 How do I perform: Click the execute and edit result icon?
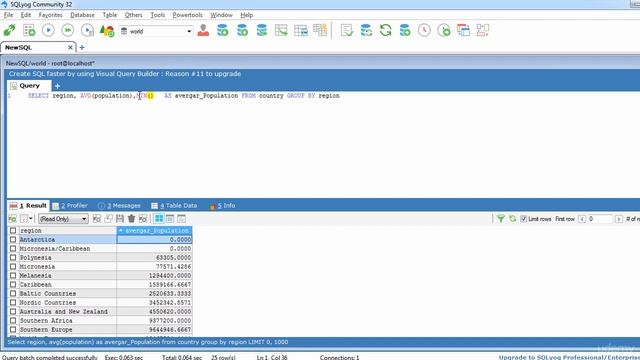87,30
